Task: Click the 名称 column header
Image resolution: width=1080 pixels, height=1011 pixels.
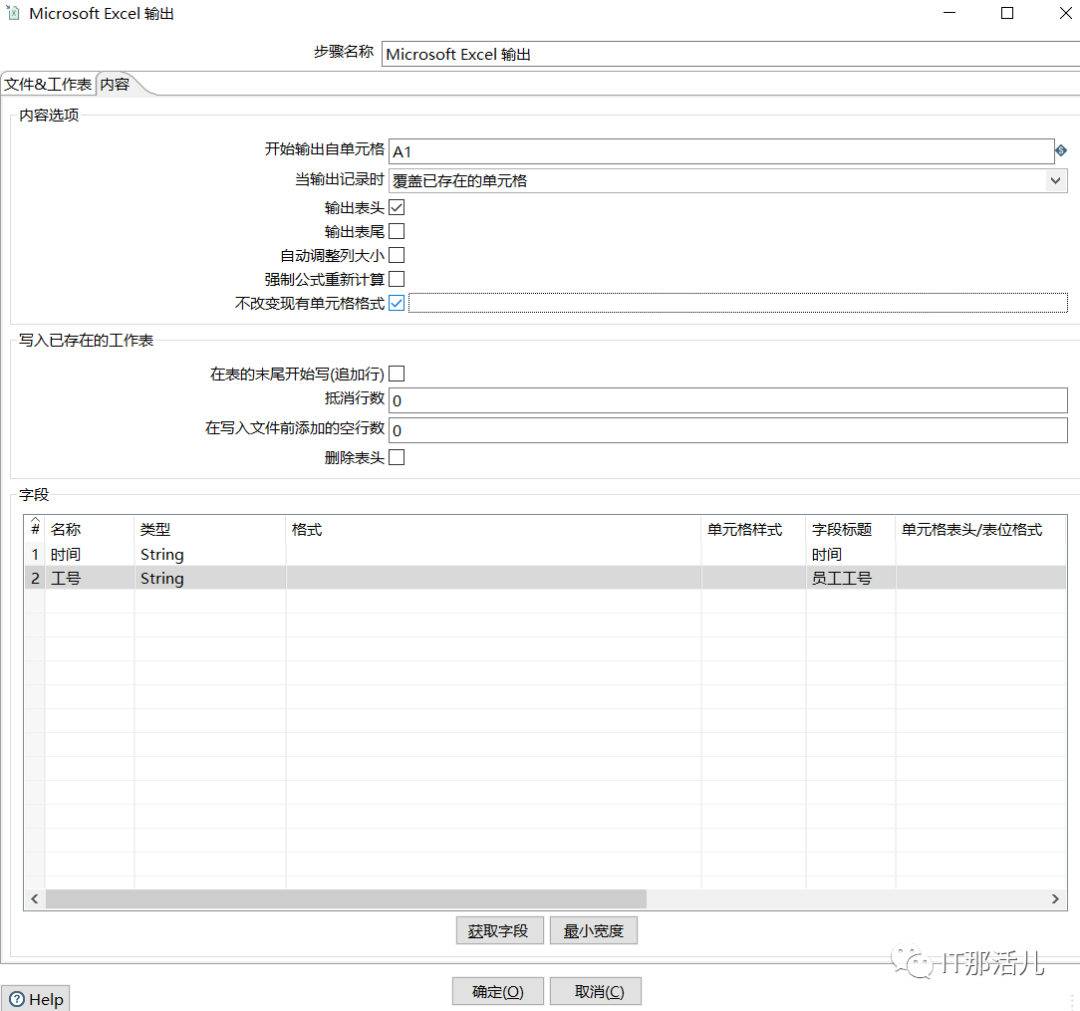Action: (90, 530)
